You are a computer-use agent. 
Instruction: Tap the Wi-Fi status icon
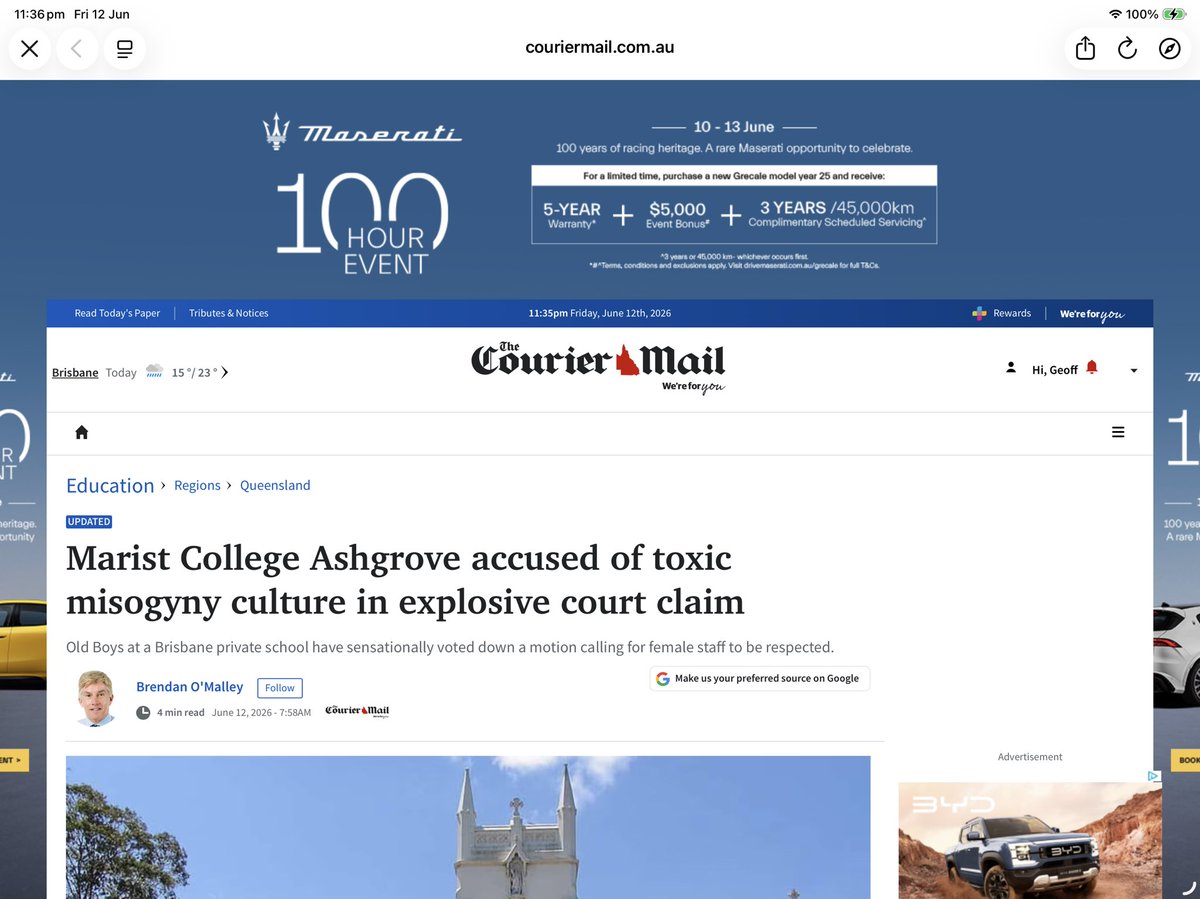(1116, 14)
